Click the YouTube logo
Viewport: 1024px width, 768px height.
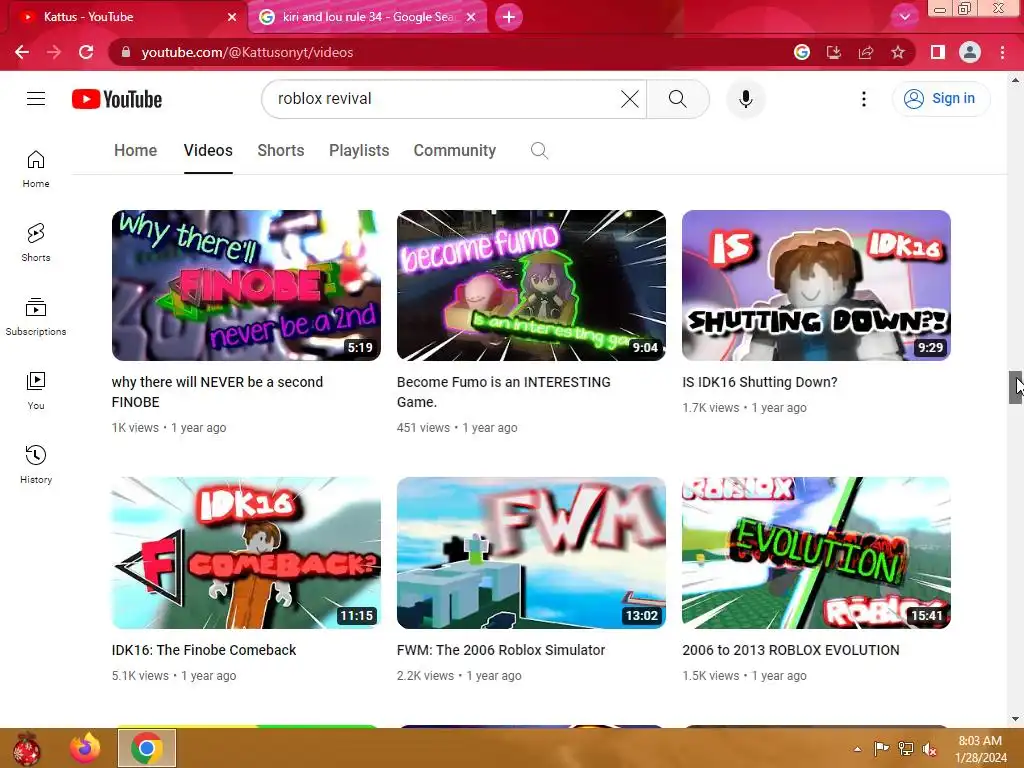pos(117,99)
